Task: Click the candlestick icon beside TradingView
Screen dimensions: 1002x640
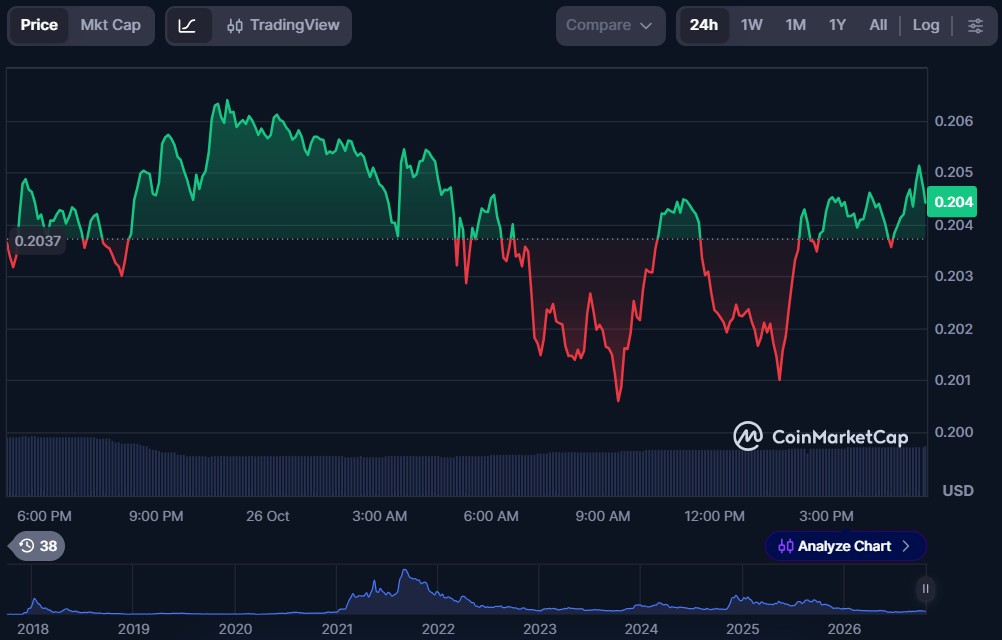Action: pos(235,26)
